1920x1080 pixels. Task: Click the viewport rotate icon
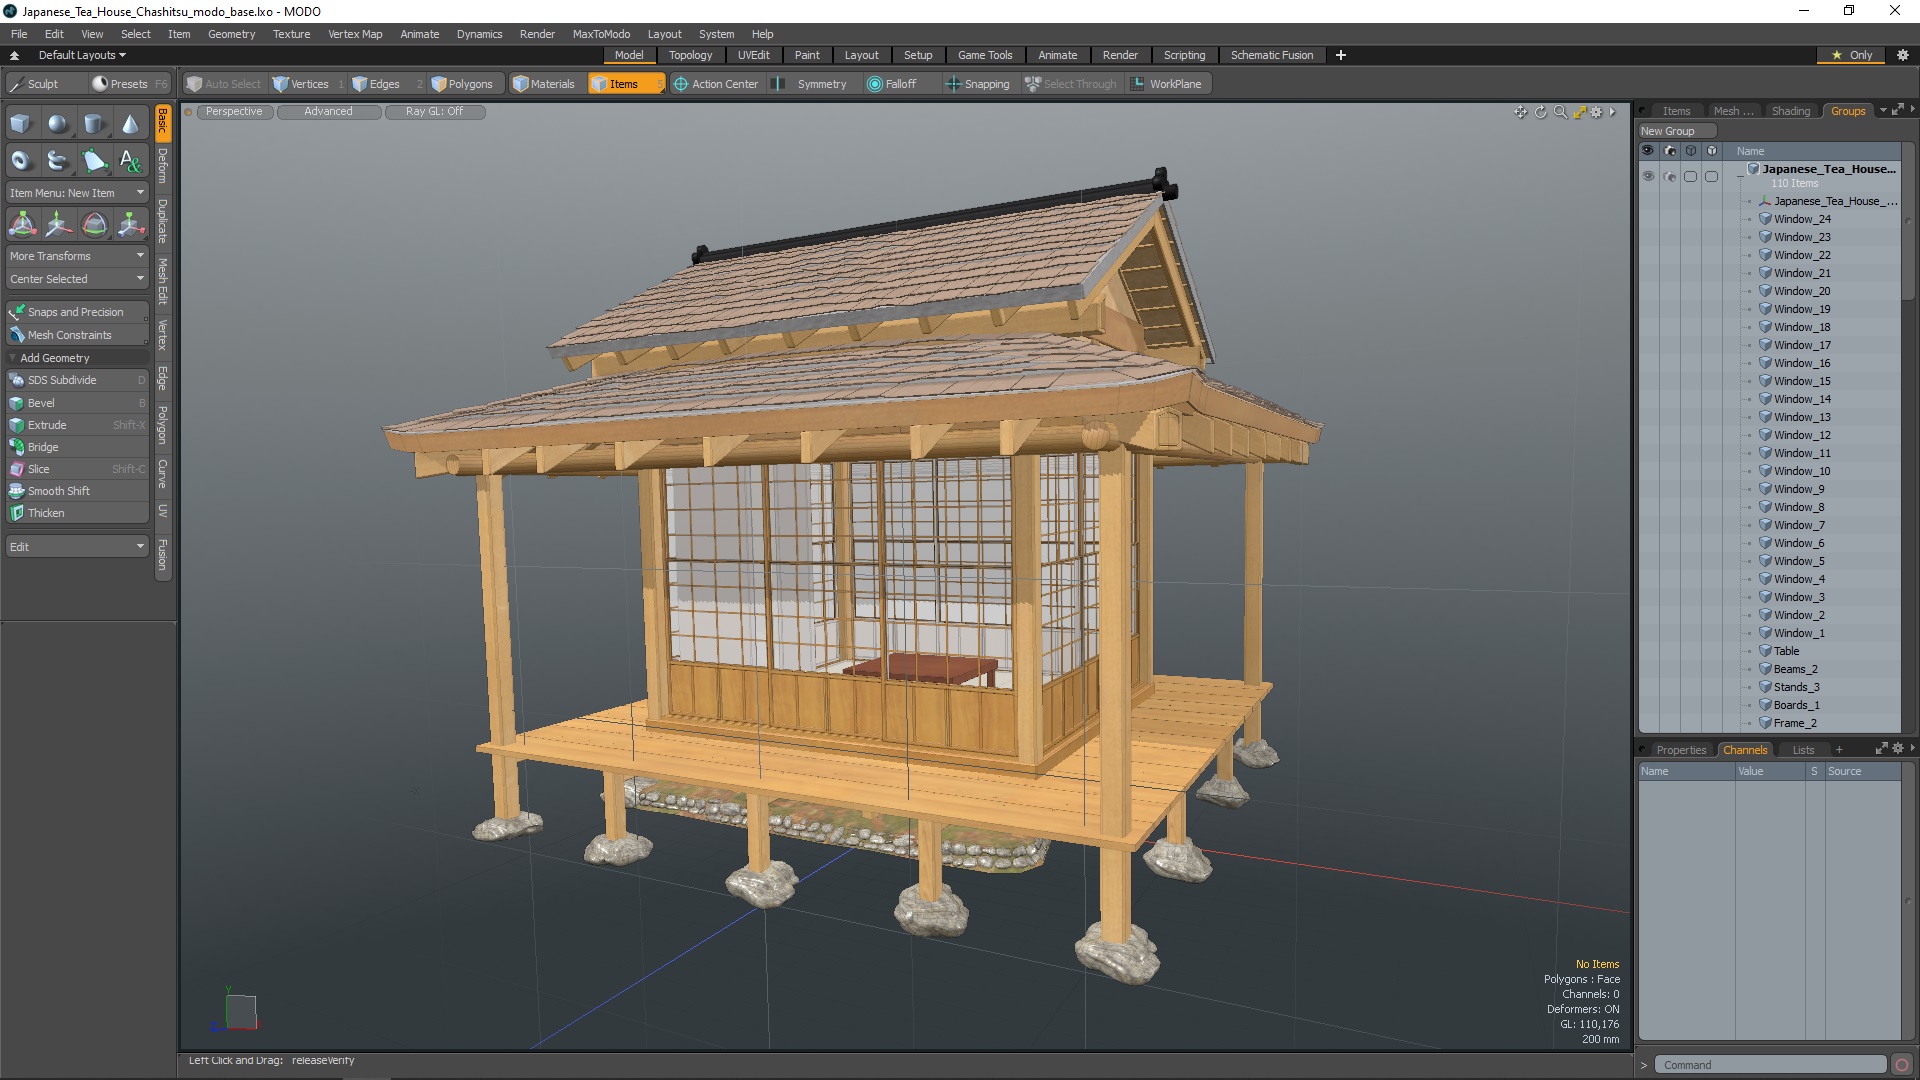1540,112
